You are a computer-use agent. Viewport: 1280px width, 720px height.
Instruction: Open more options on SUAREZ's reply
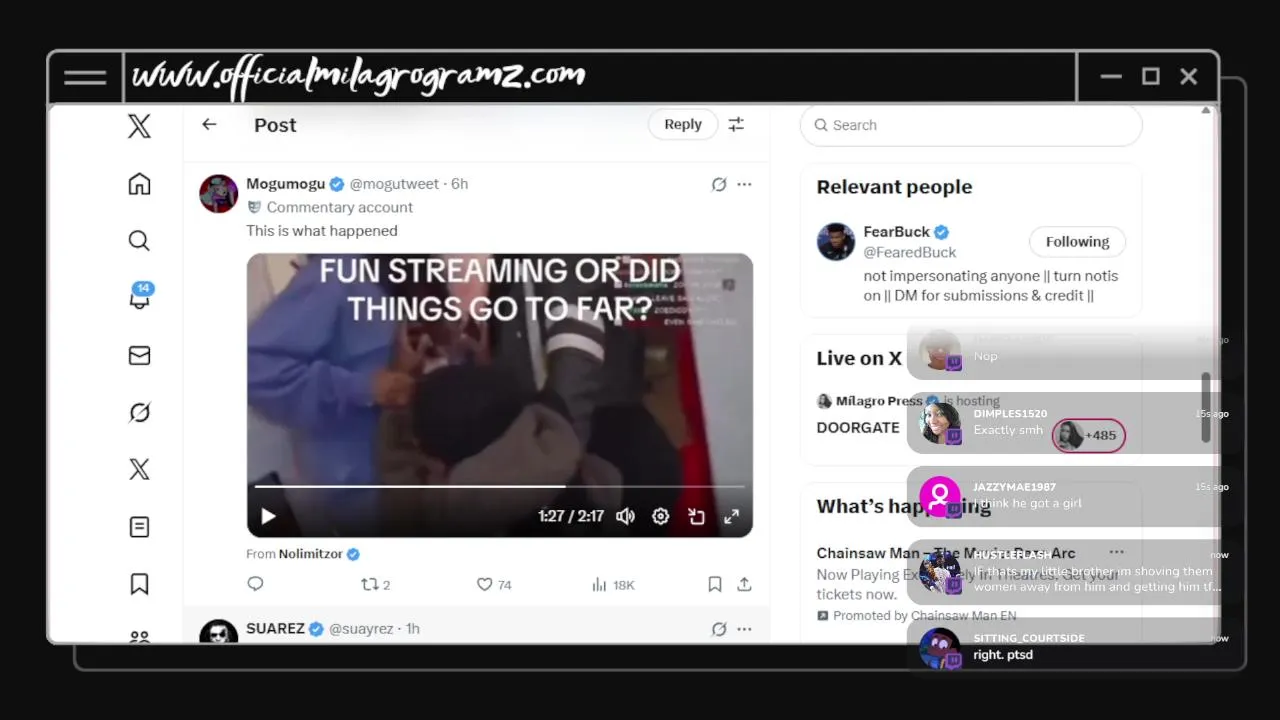pyautogui.click(x=744, y=629)
